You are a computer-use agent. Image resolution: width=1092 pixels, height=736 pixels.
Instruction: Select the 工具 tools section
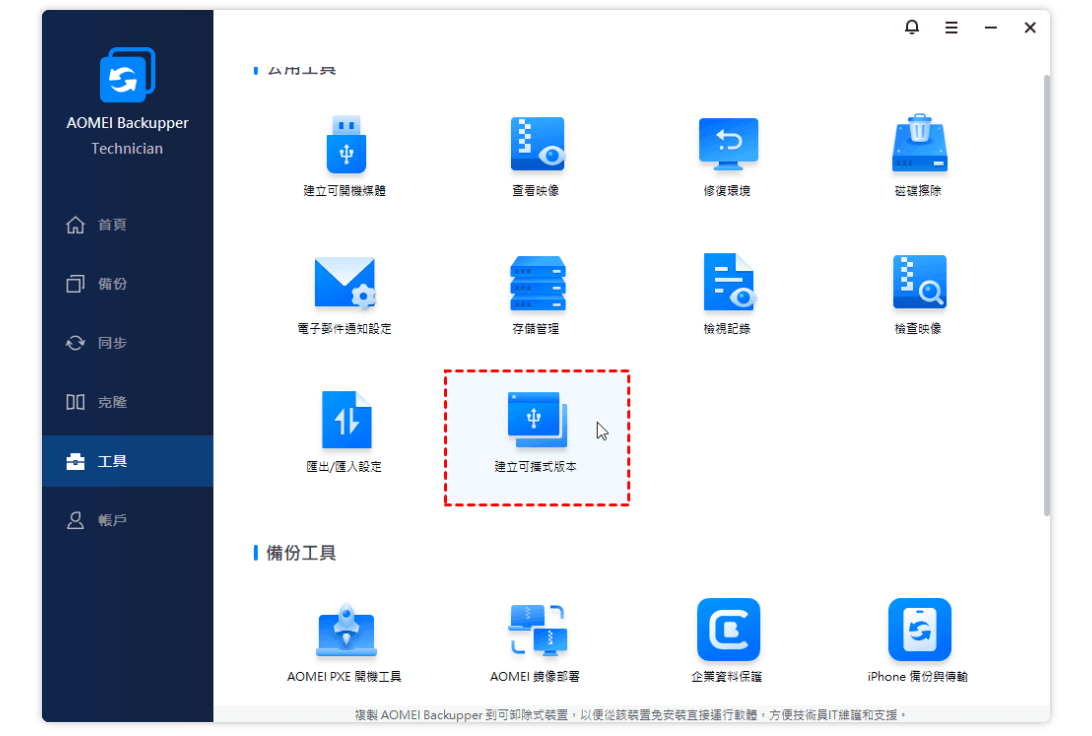[127, 461]
